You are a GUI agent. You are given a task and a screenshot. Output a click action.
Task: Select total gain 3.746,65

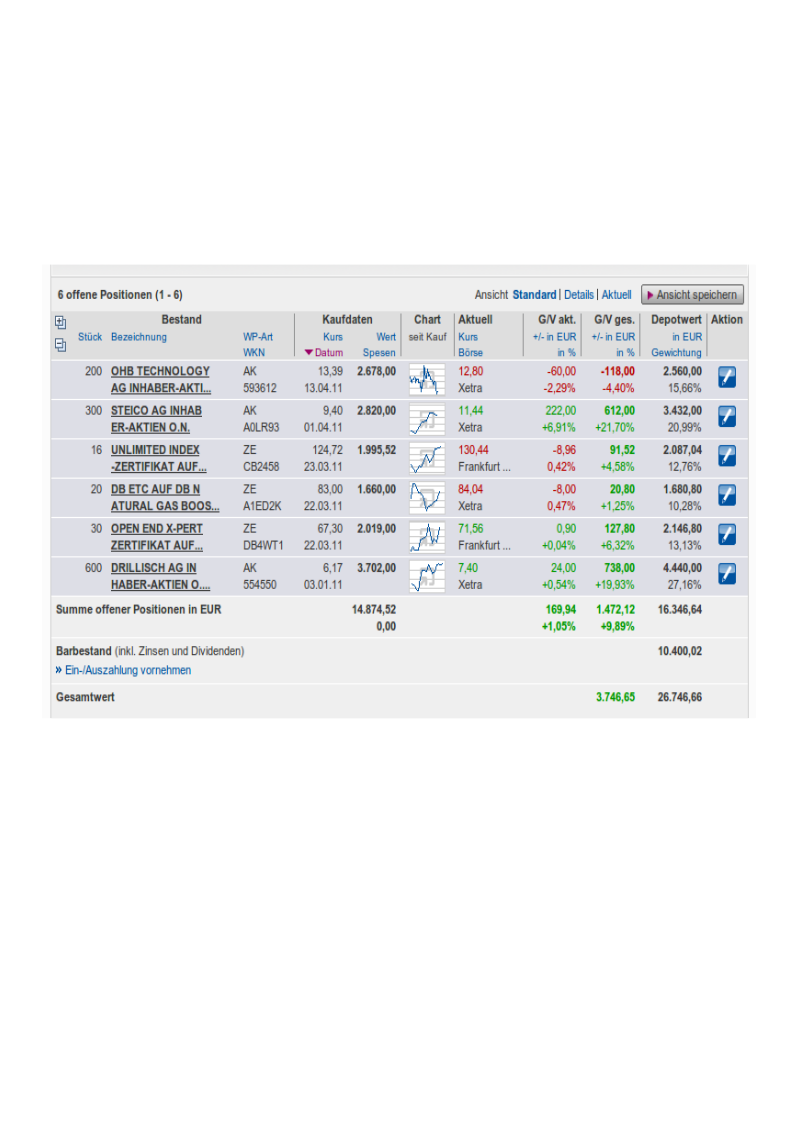click(615, 697)
